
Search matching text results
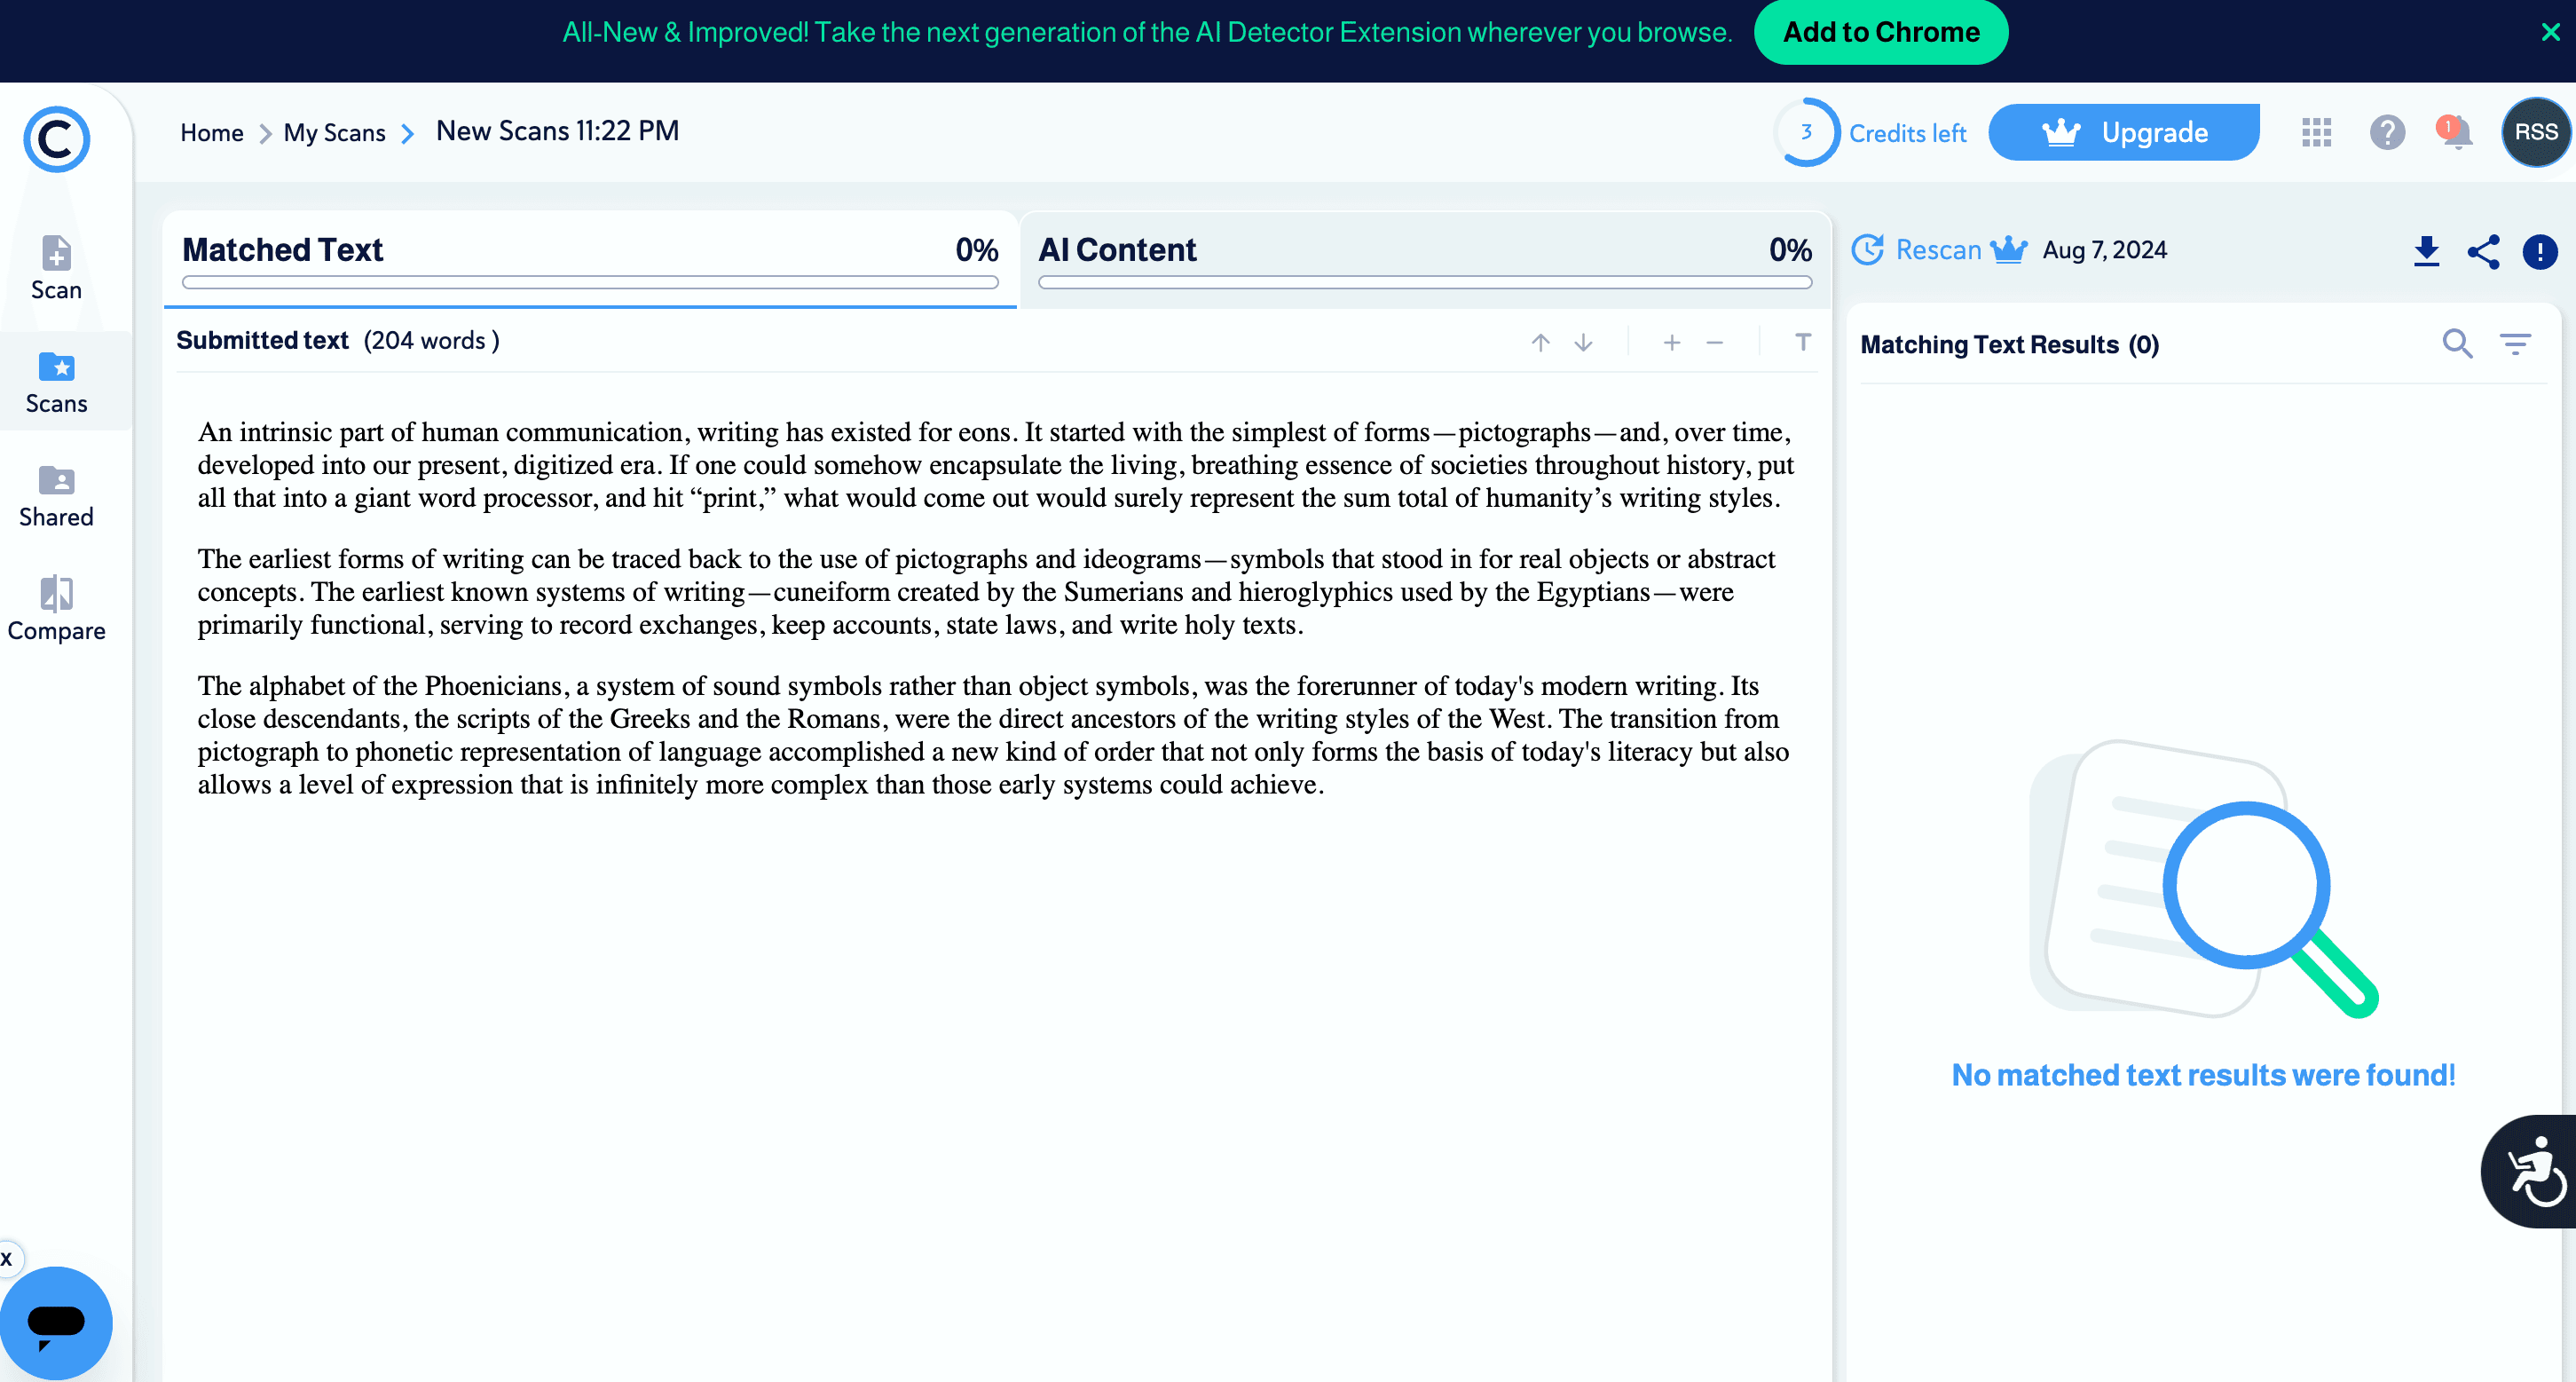[2457, 344]
